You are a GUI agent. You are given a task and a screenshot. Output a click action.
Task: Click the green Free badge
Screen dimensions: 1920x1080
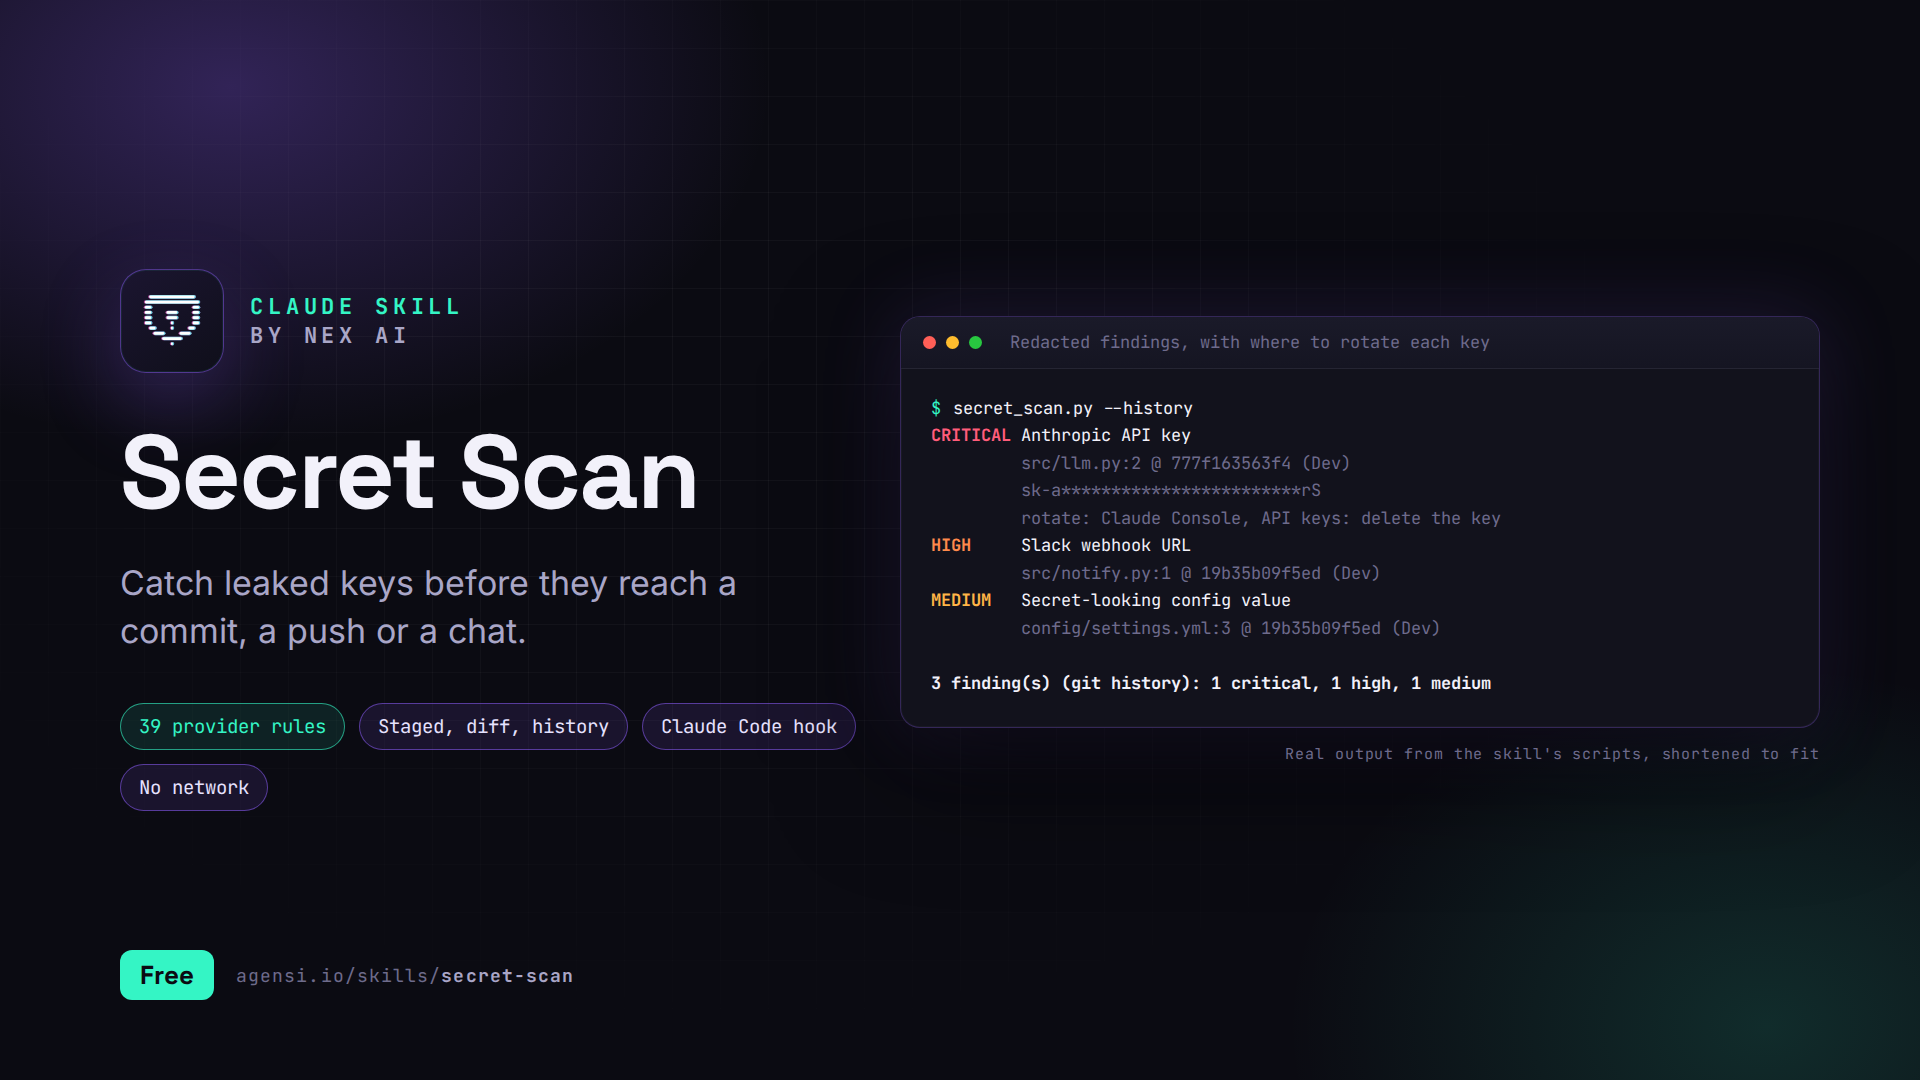pos(167,975)
